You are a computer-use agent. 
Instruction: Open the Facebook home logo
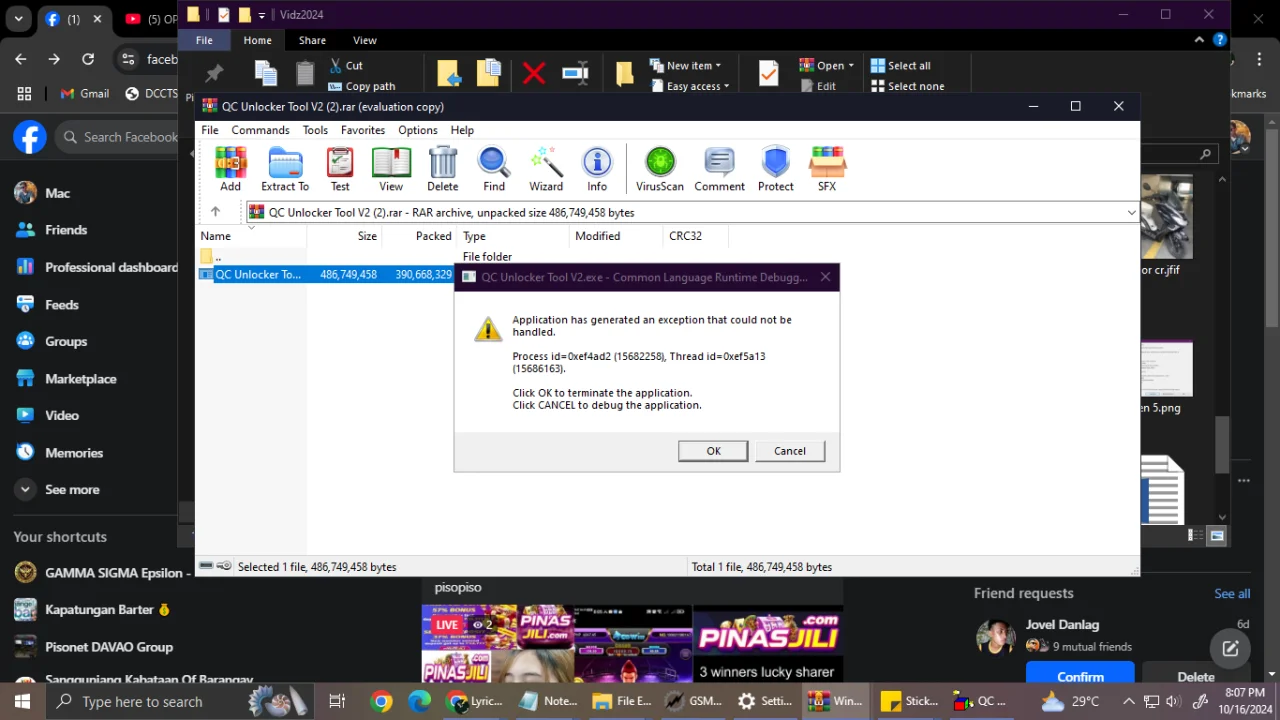click(x=30, y=137)
